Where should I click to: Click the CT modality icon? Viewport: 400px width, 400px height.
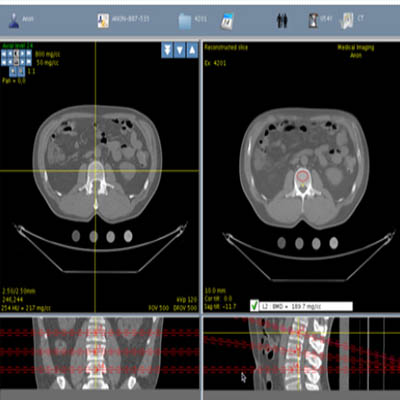pos(346,21)
